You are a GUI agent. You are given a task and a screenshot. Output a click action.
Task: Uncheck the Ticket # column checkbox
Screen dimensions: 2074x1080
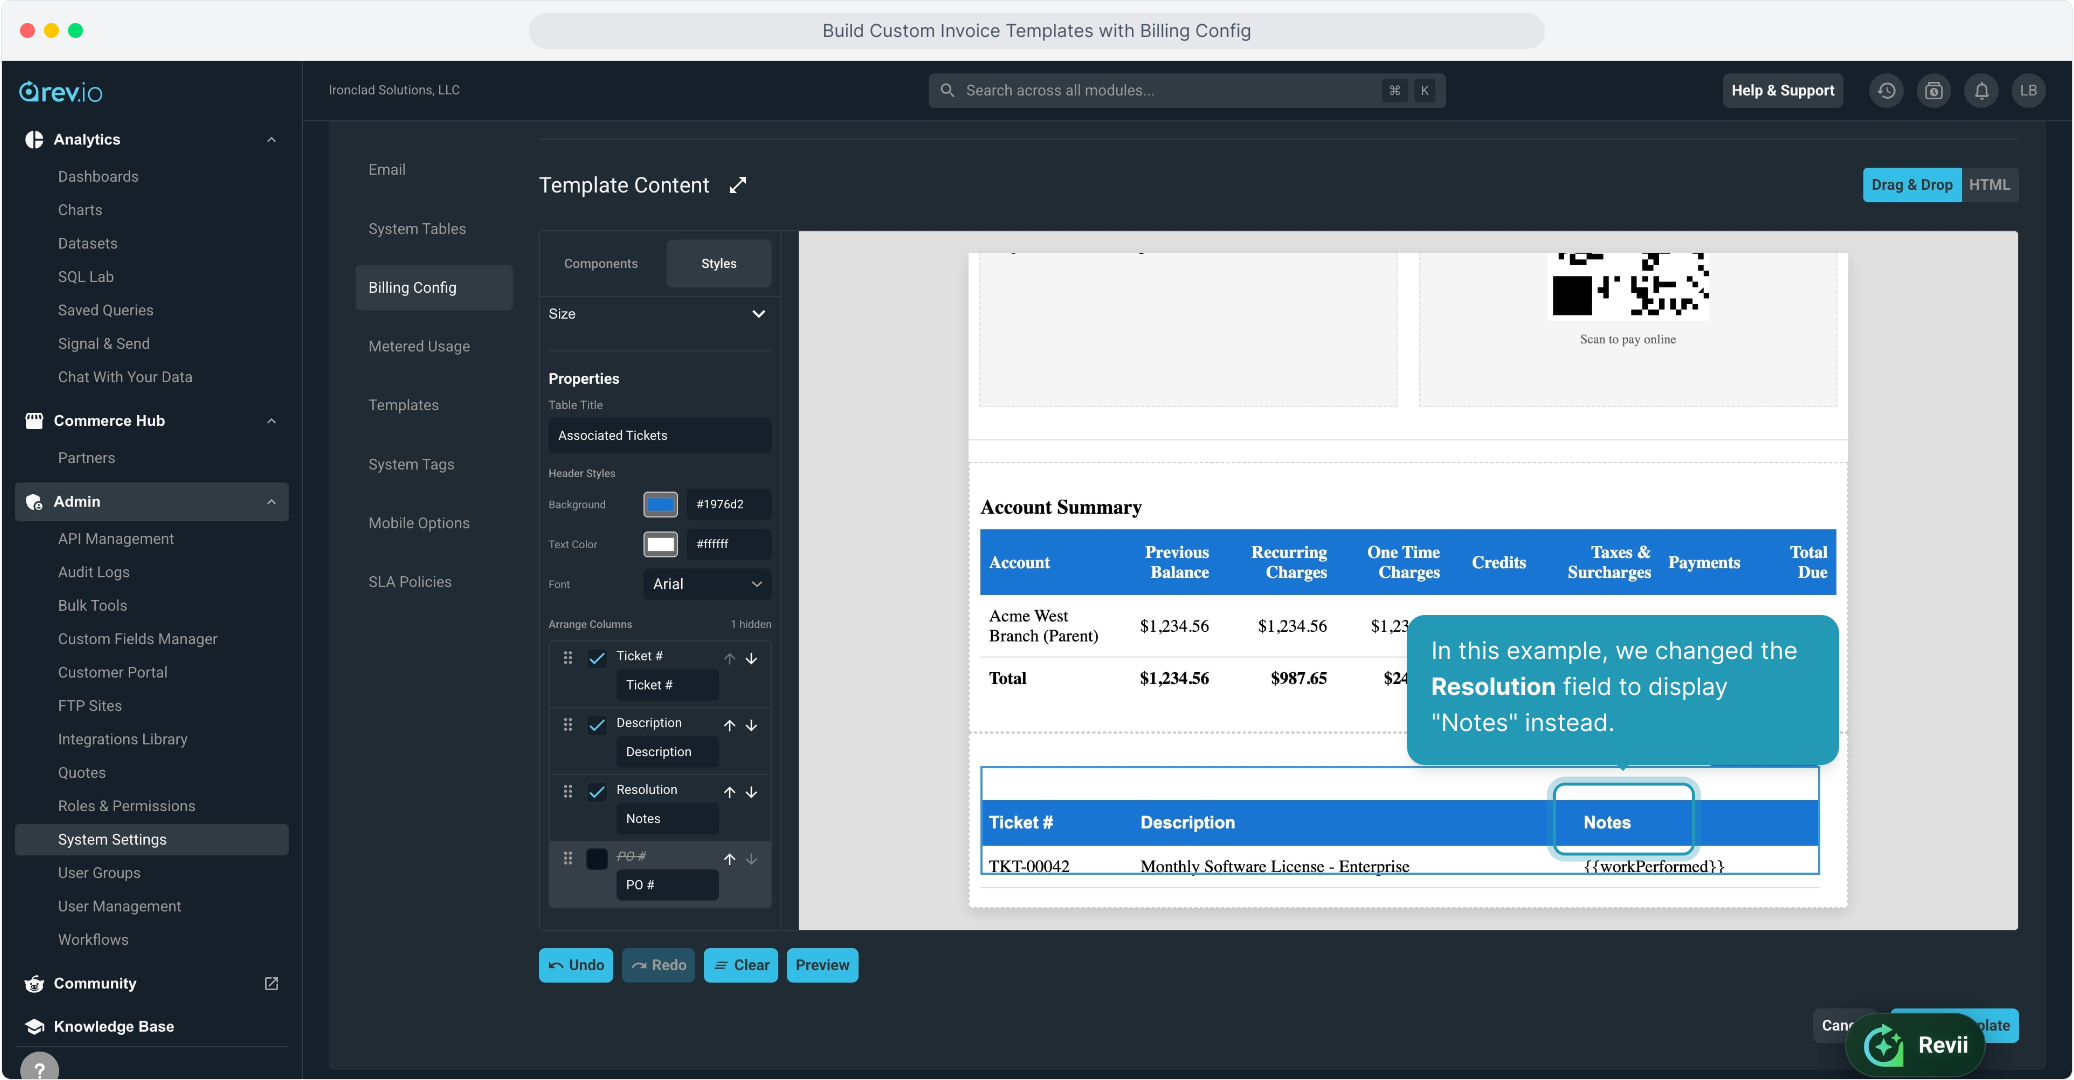coord(597,658)
